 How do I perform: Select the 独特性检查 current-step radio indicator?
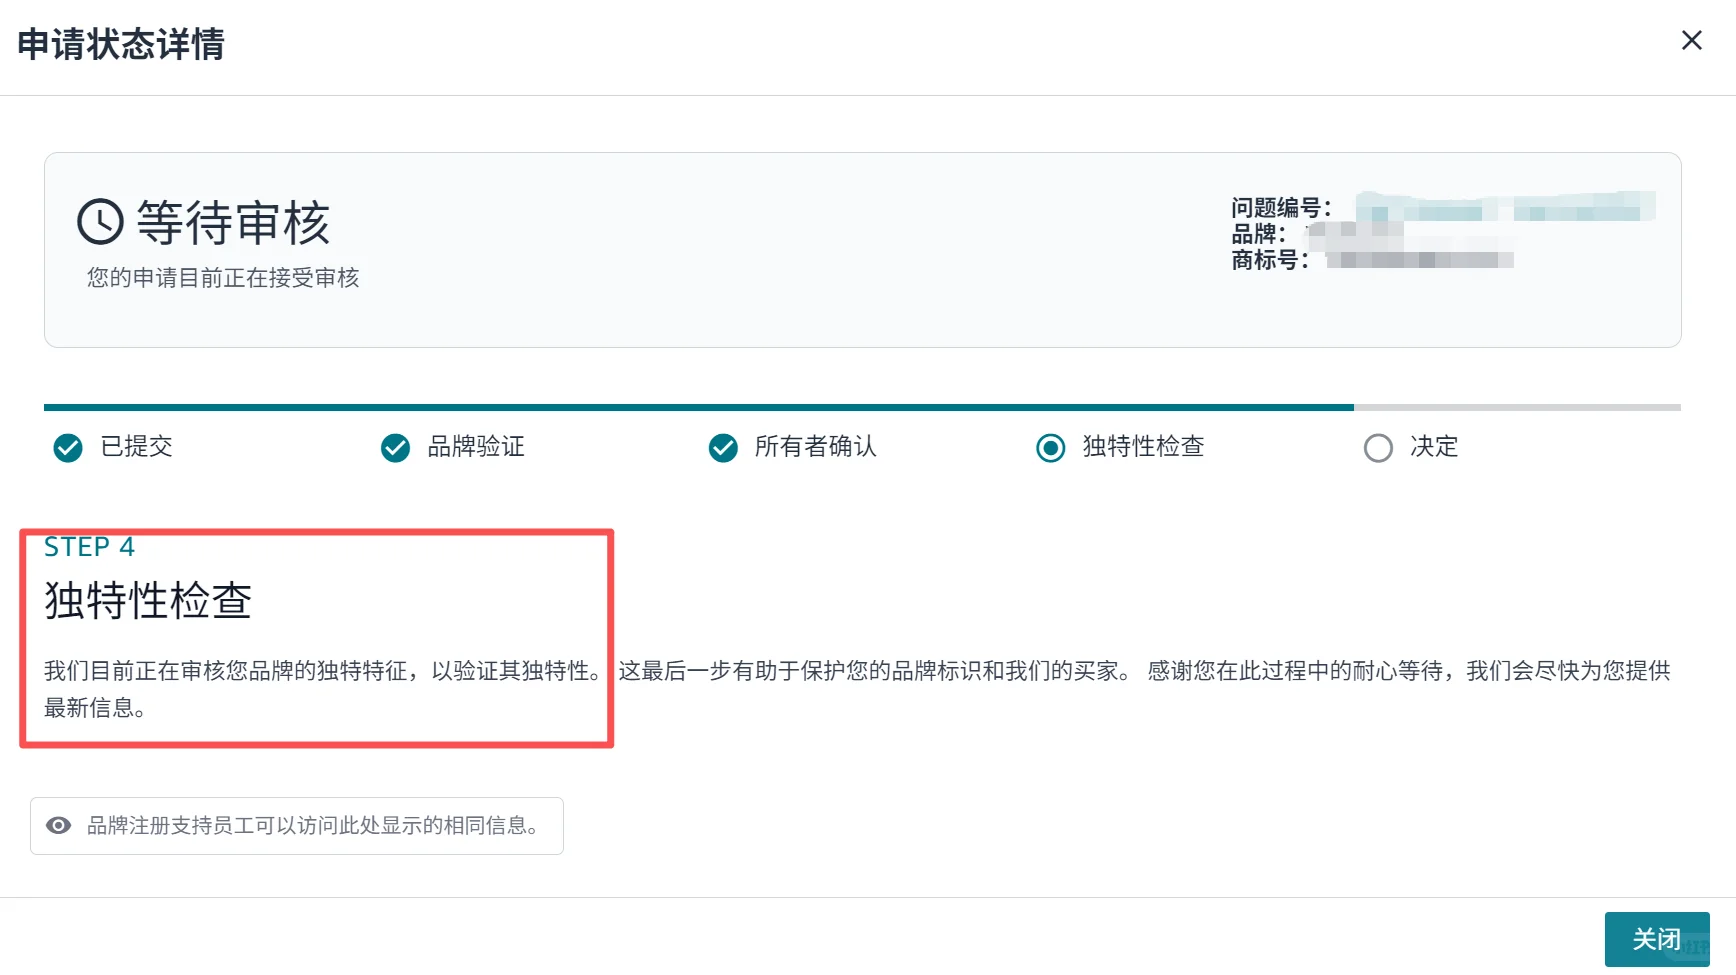[1050, 448]
